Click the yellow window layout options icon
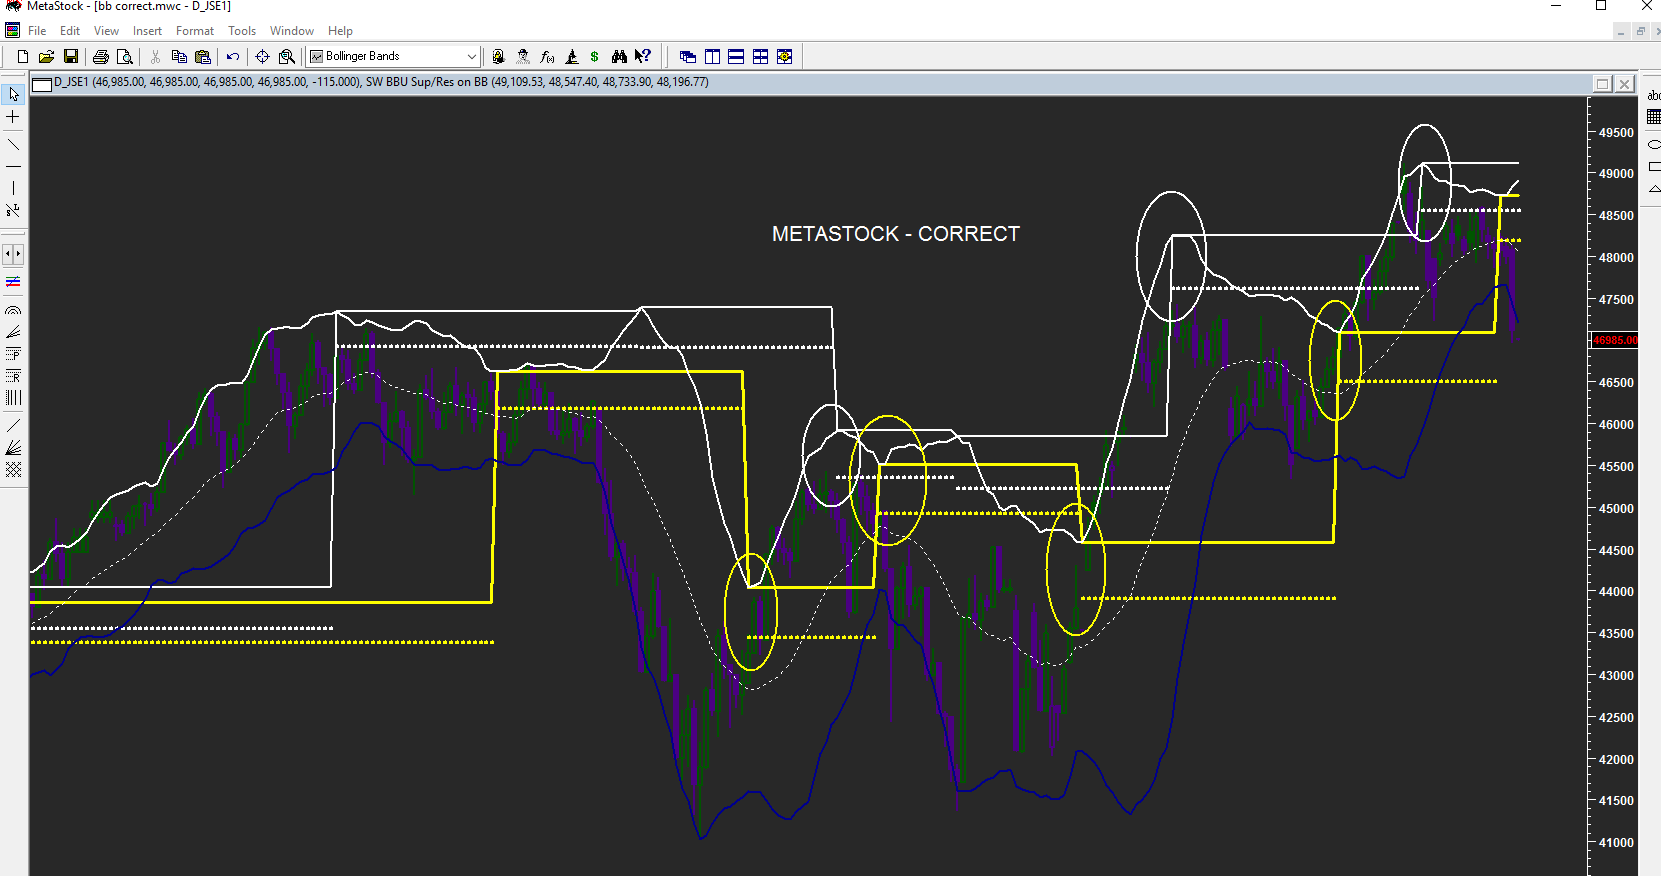Viewport: 1661px width, 876px height. click(x=785, y=57)
